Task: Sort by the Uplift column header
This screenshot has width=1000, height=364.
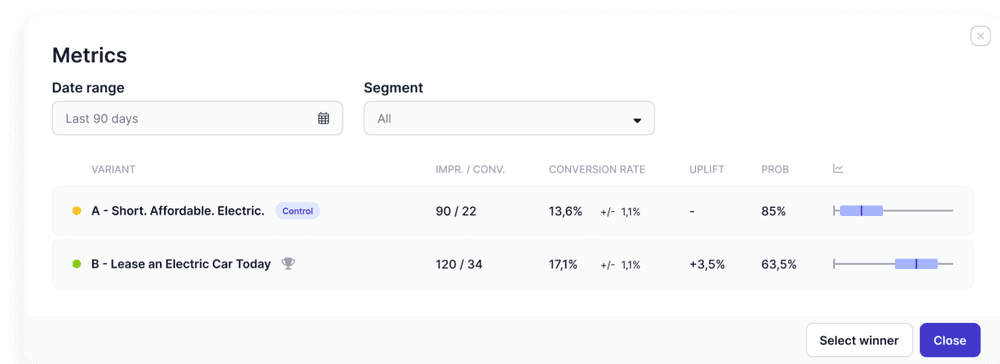Action: tap(707, 169)
